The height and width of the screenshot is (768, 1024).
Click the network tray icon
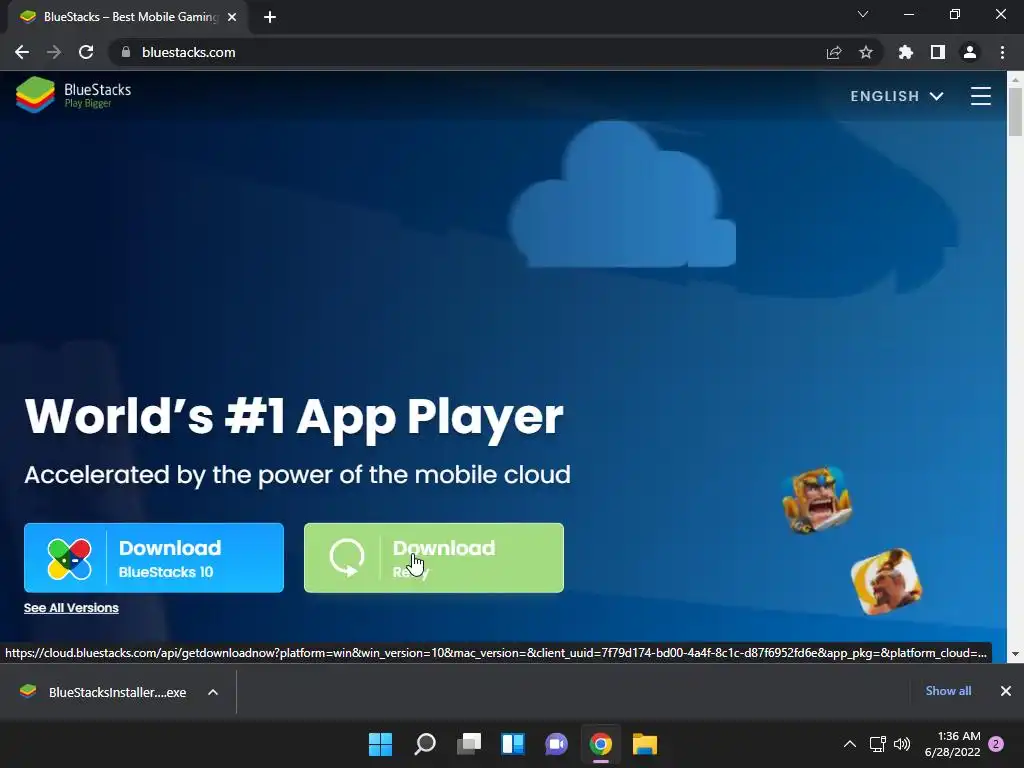coord(878,744)
